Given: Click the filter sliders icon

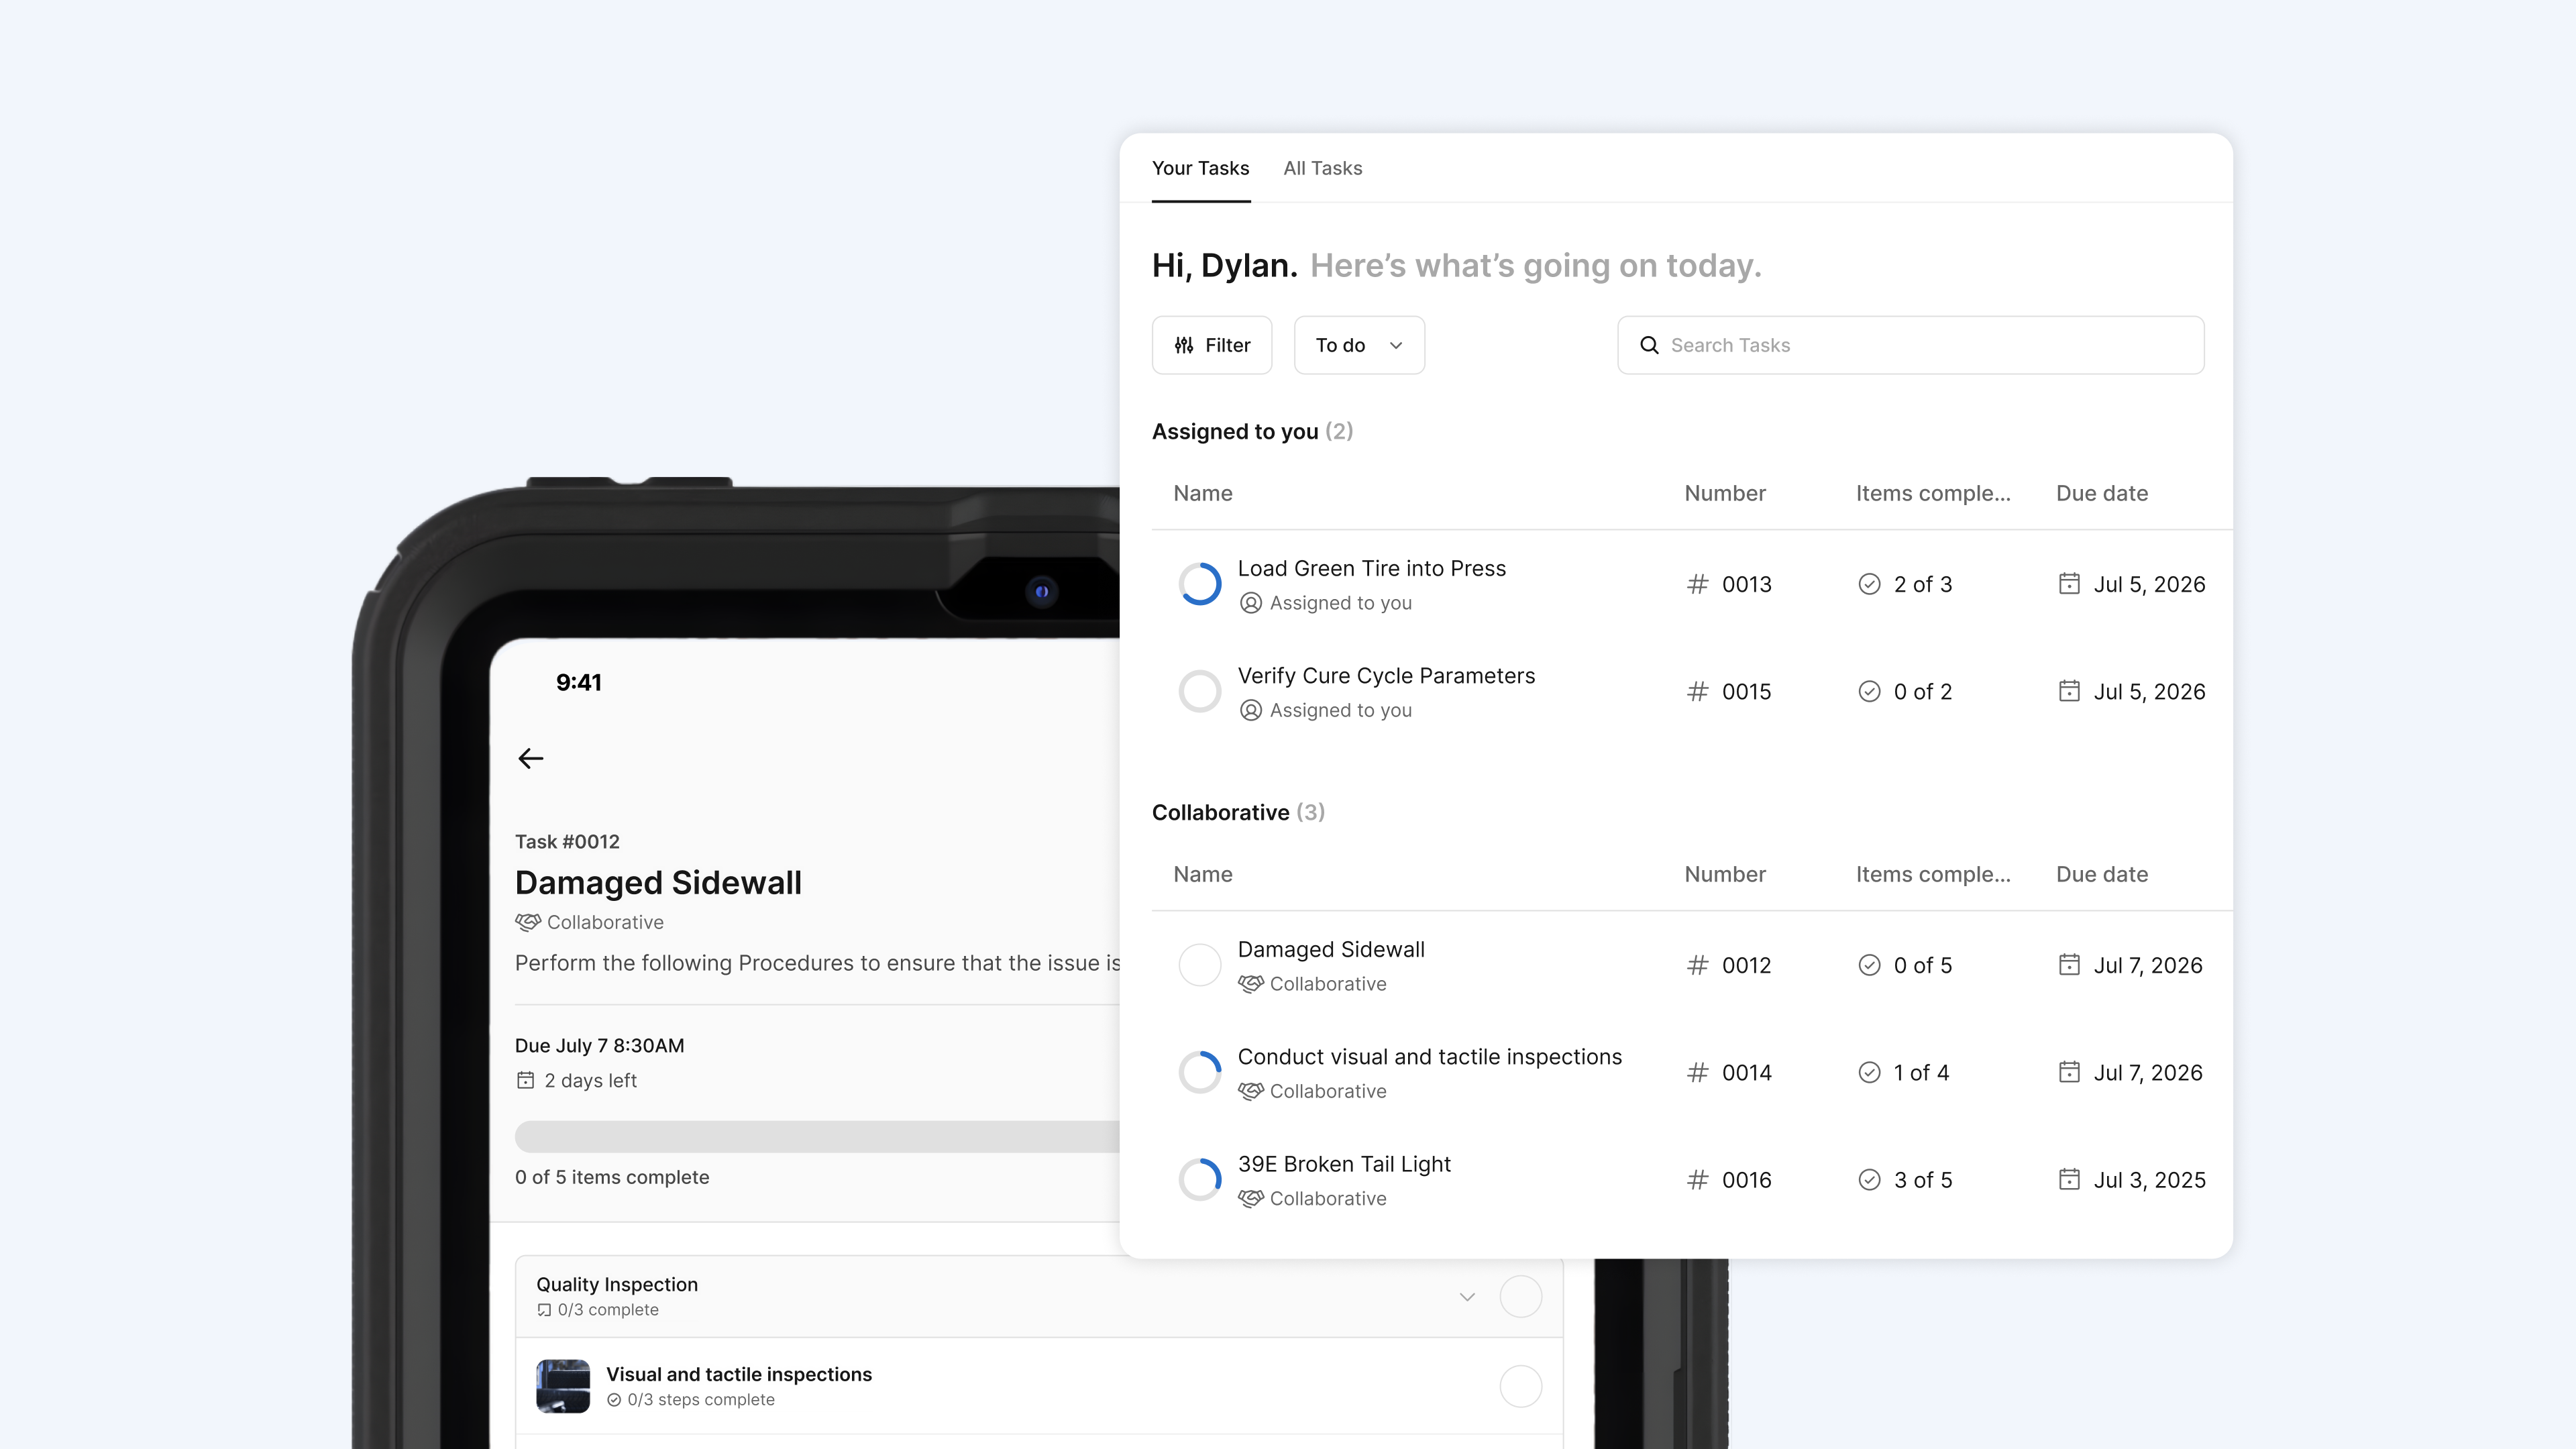Looking at the screenshot, I should point(1184,345).
